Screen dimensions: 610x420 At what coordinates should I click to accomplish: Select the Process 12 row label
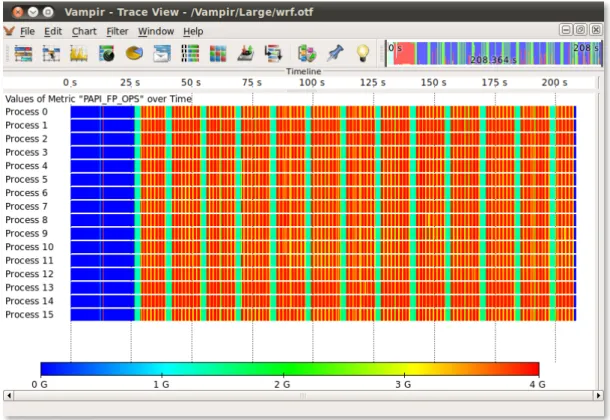pos(29,274)
